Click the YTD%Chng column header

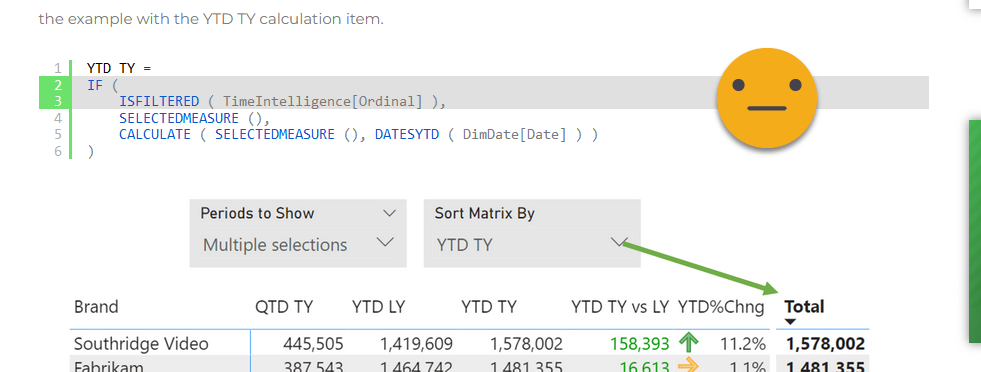[x=721, y=307]
